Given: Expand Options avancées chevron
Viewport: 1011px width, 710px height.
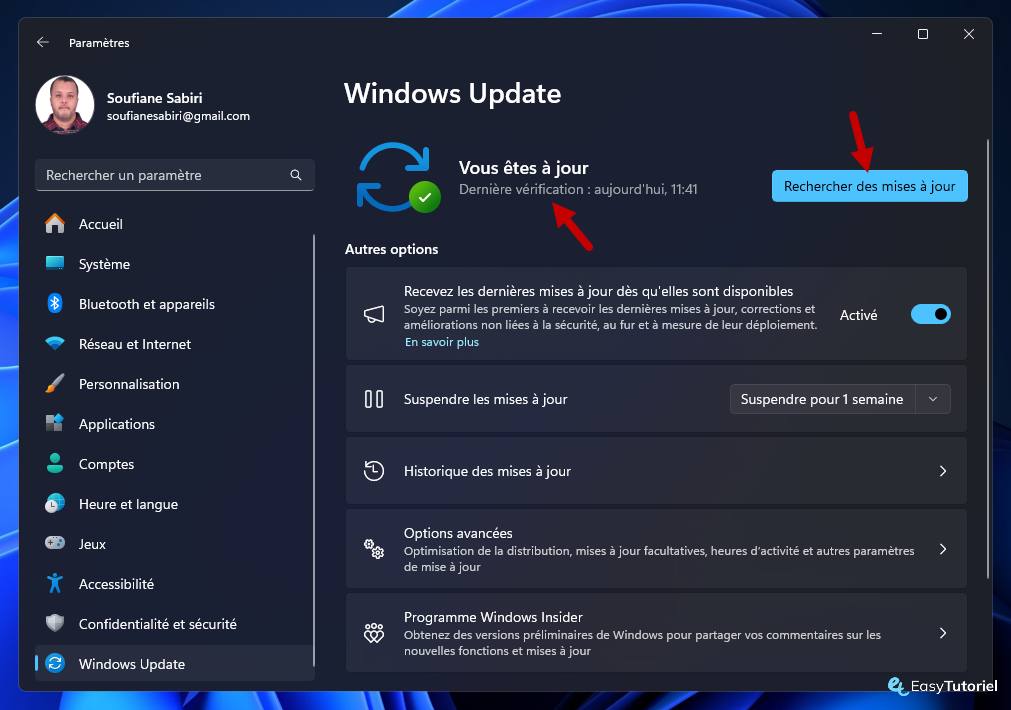Looking at the screenshot, I should (942, 549).
